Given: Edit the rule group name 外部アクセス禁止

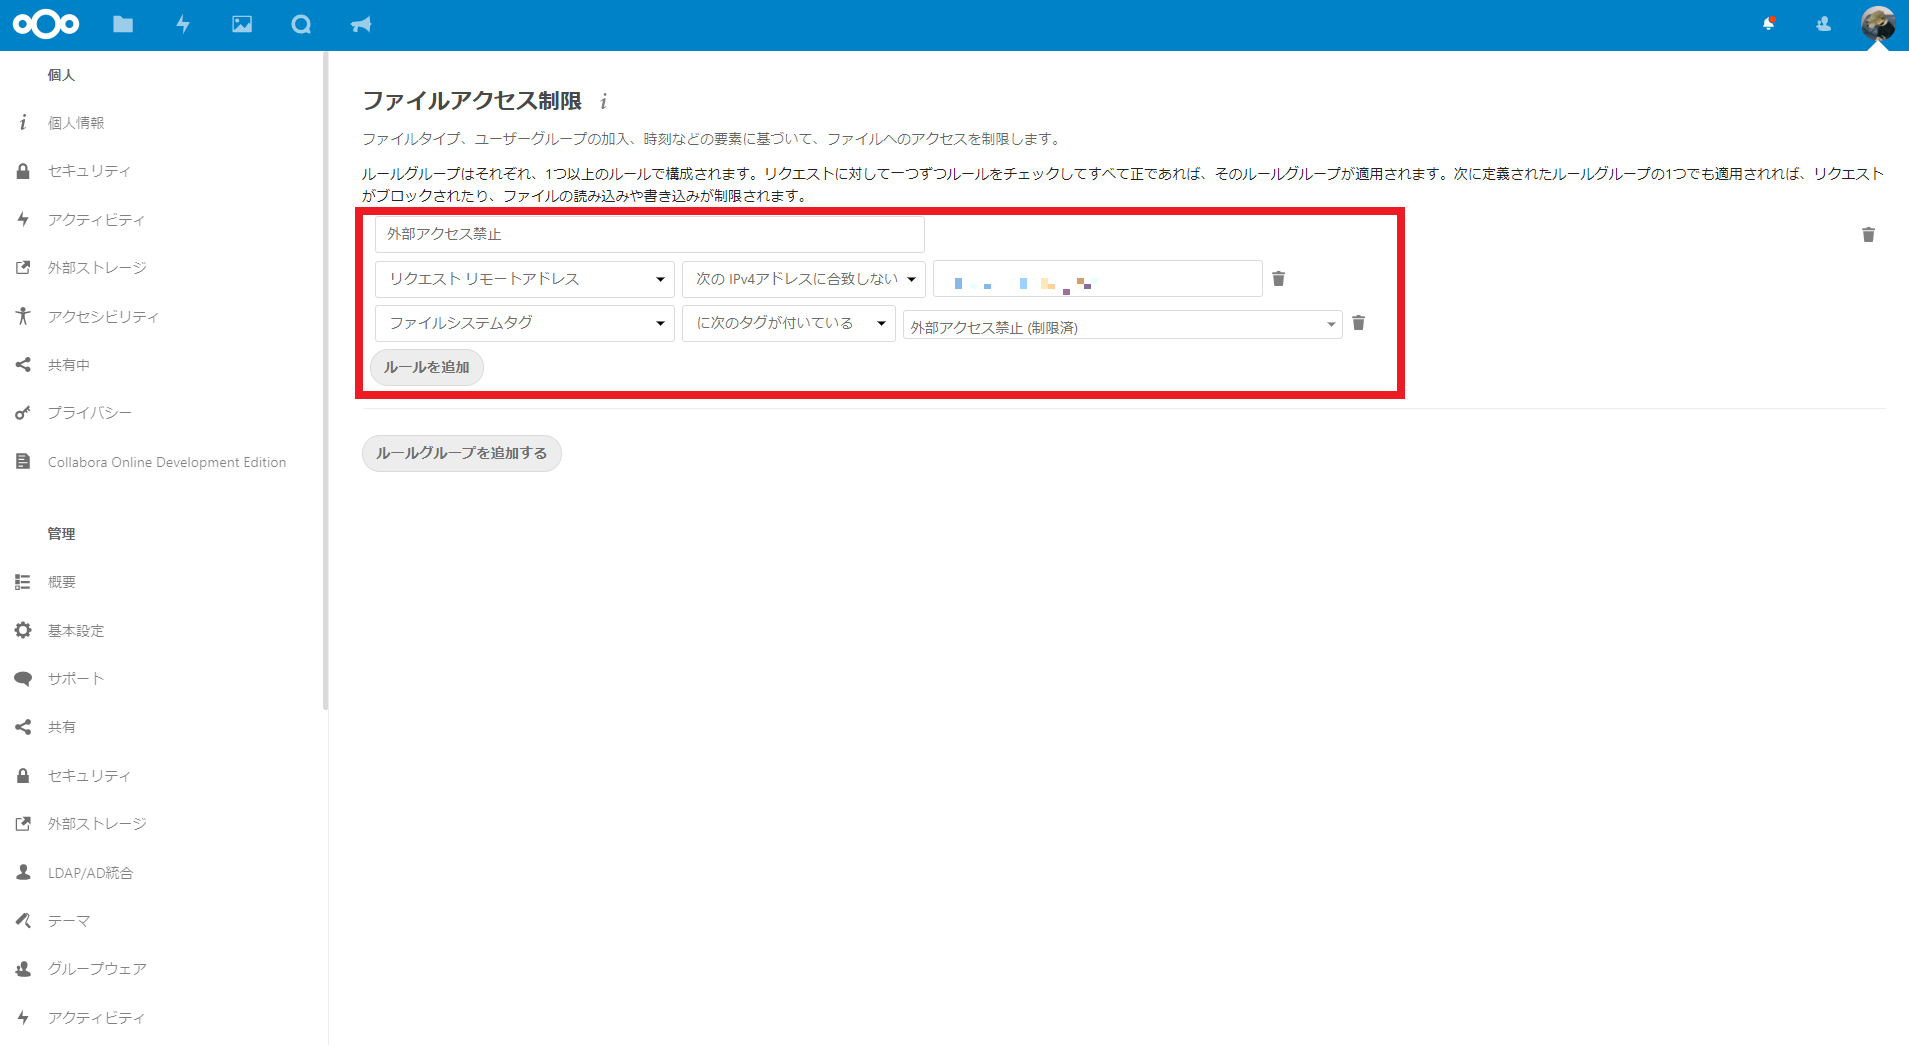Looking at the screenshot, I should pos(650,234).
